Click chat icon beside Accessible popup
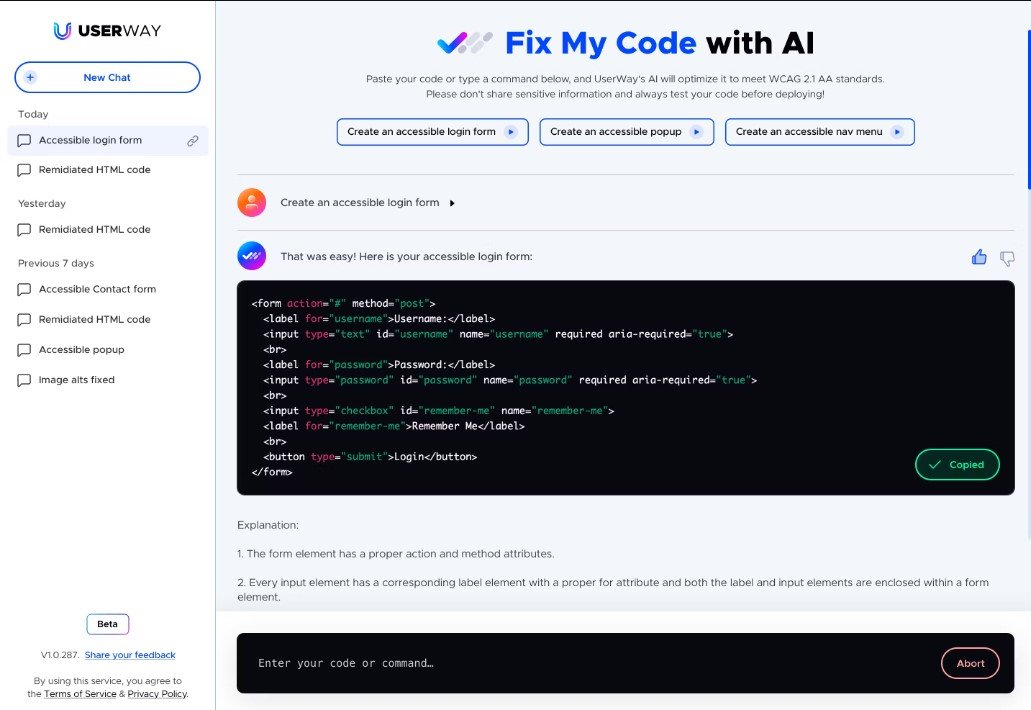 (x=24, y=350)
